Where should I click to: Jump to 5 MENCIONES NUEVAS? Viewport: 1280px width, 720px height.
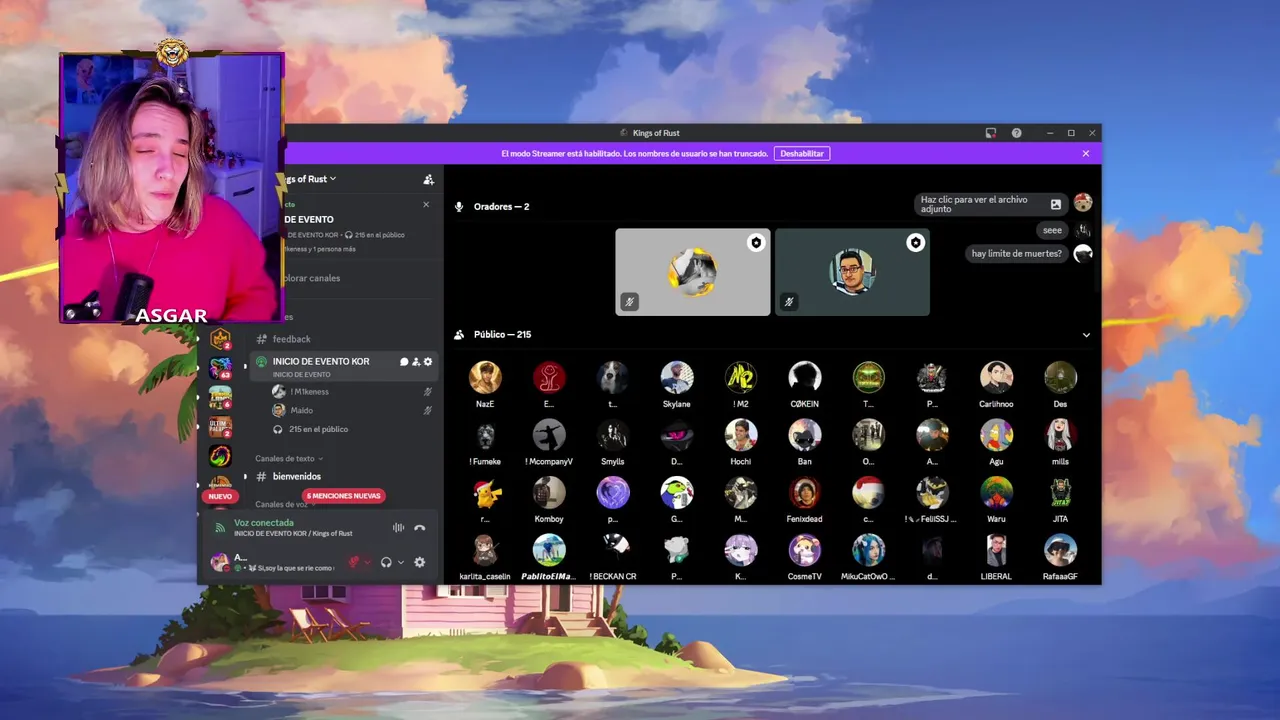coord(343,496)
